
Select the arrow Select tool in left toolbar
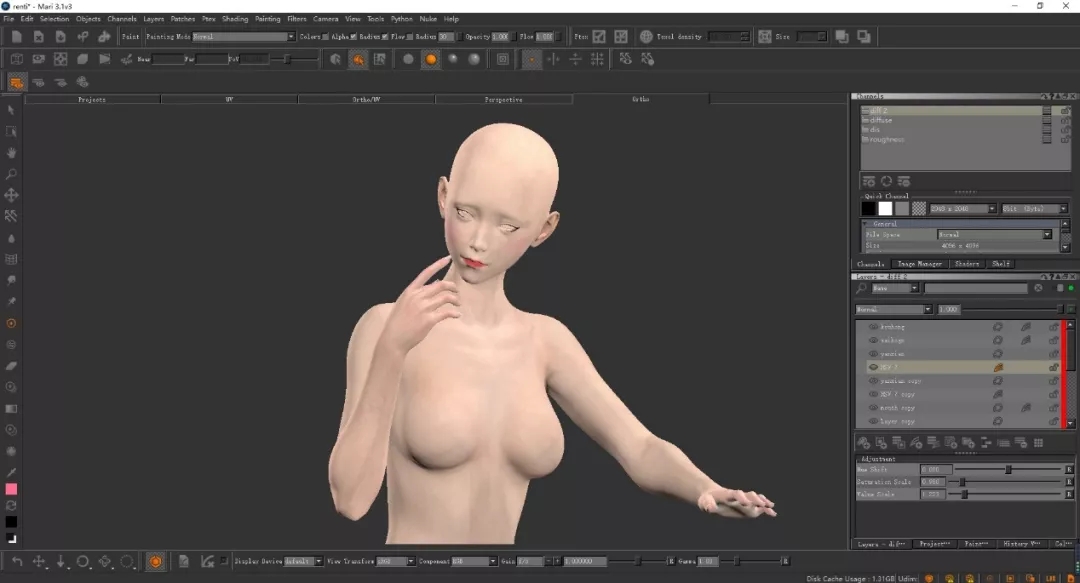(11, 110)
